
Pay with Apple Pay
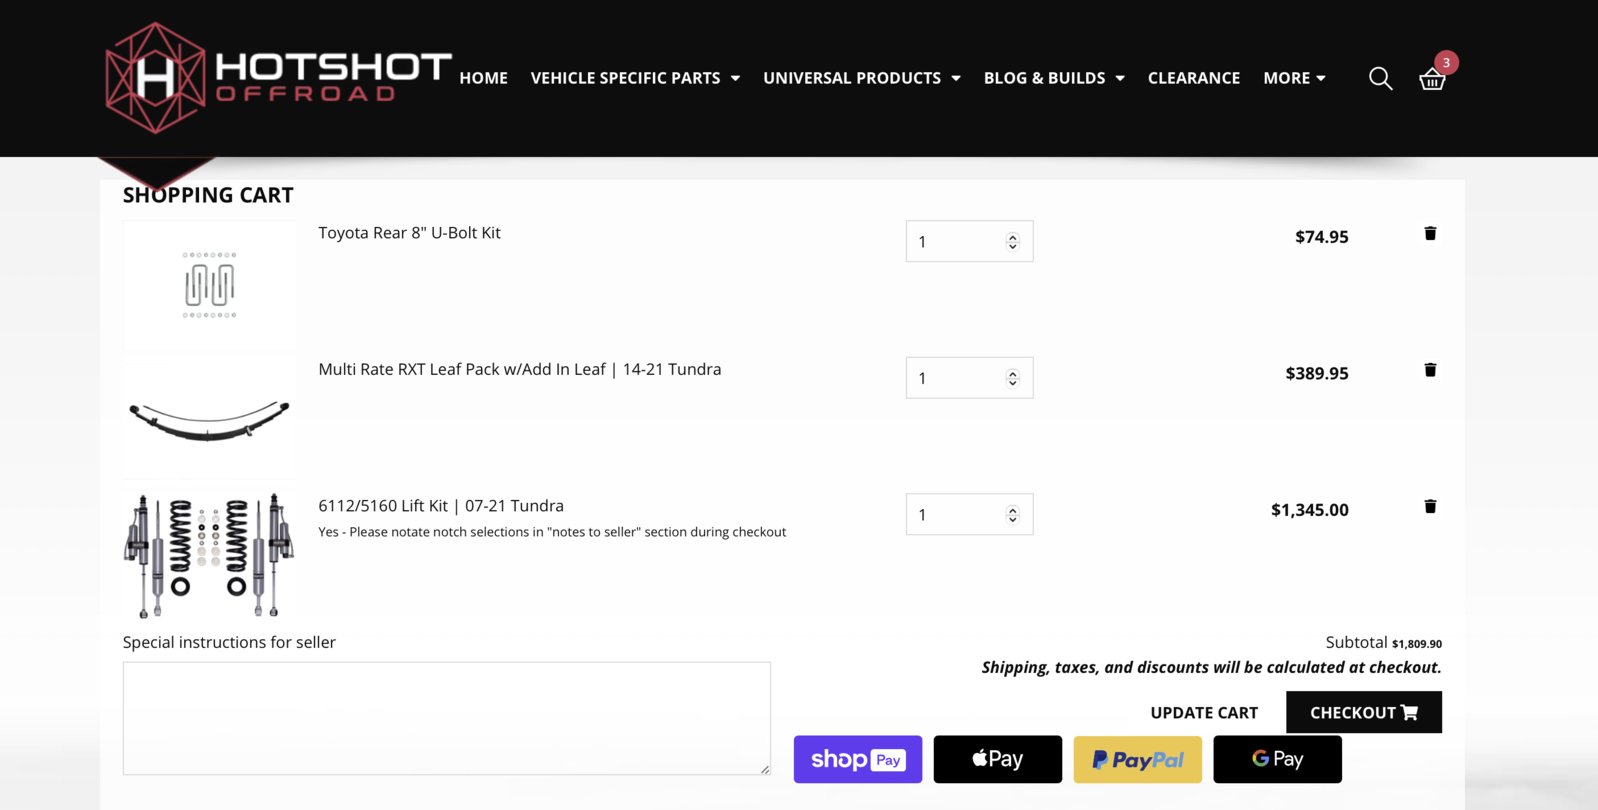[x=998, y=759]
